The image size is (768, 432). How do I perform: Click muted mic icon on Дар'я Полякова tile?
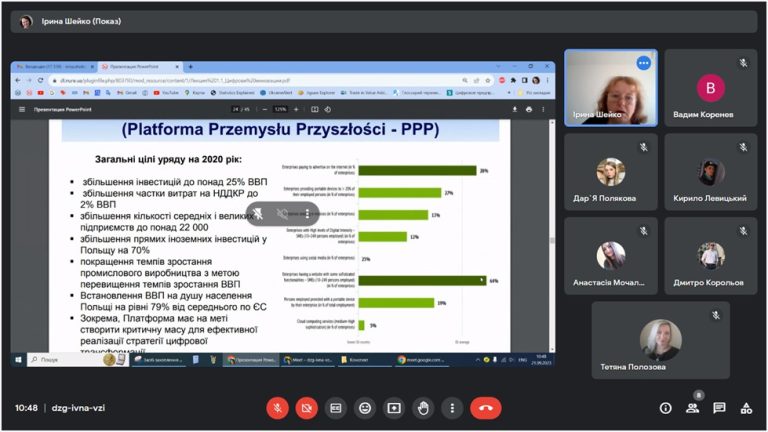click(x=644, y=147)
